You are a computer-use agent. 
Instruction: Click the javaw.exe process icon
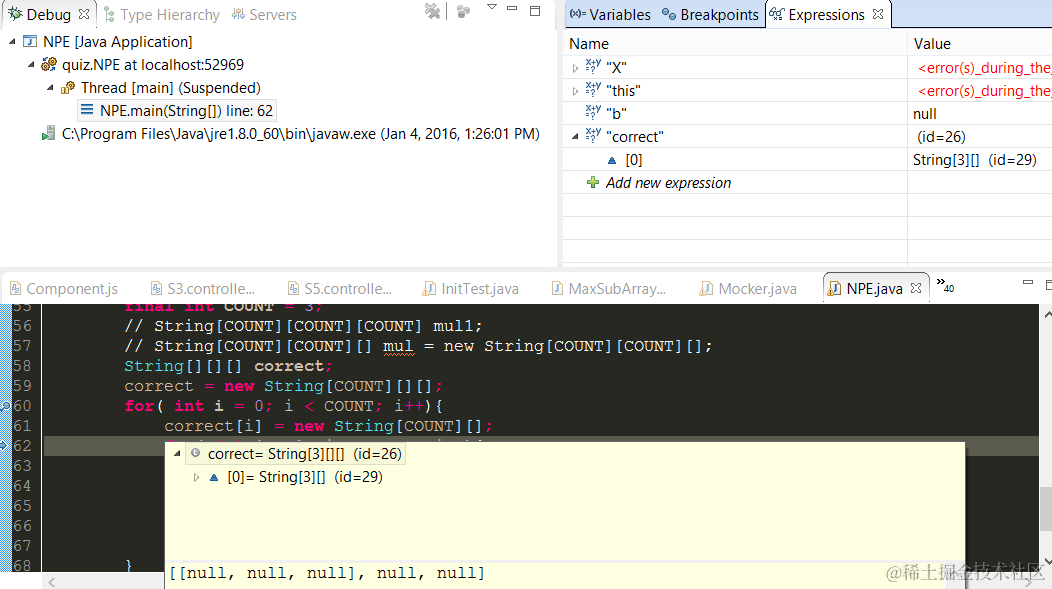[48, 133]
